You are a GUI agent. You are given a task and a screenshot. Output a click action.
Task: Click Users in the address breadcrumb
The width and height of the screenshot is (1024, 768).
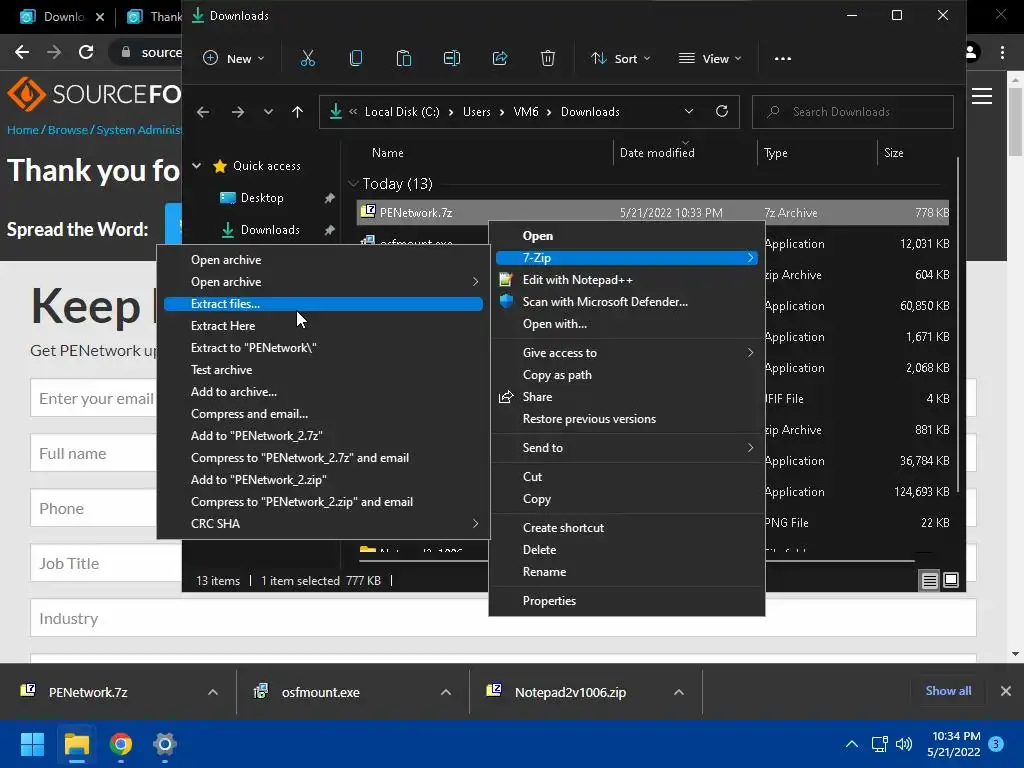[477, 112]
